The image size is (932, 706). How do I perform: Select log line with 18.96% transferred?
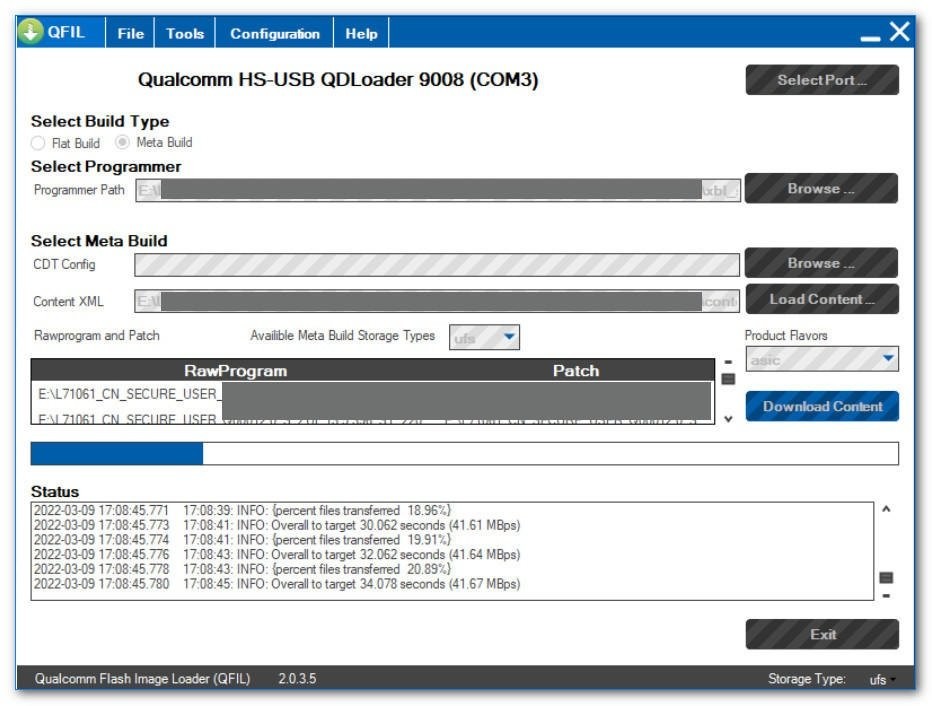click(242, 510)
